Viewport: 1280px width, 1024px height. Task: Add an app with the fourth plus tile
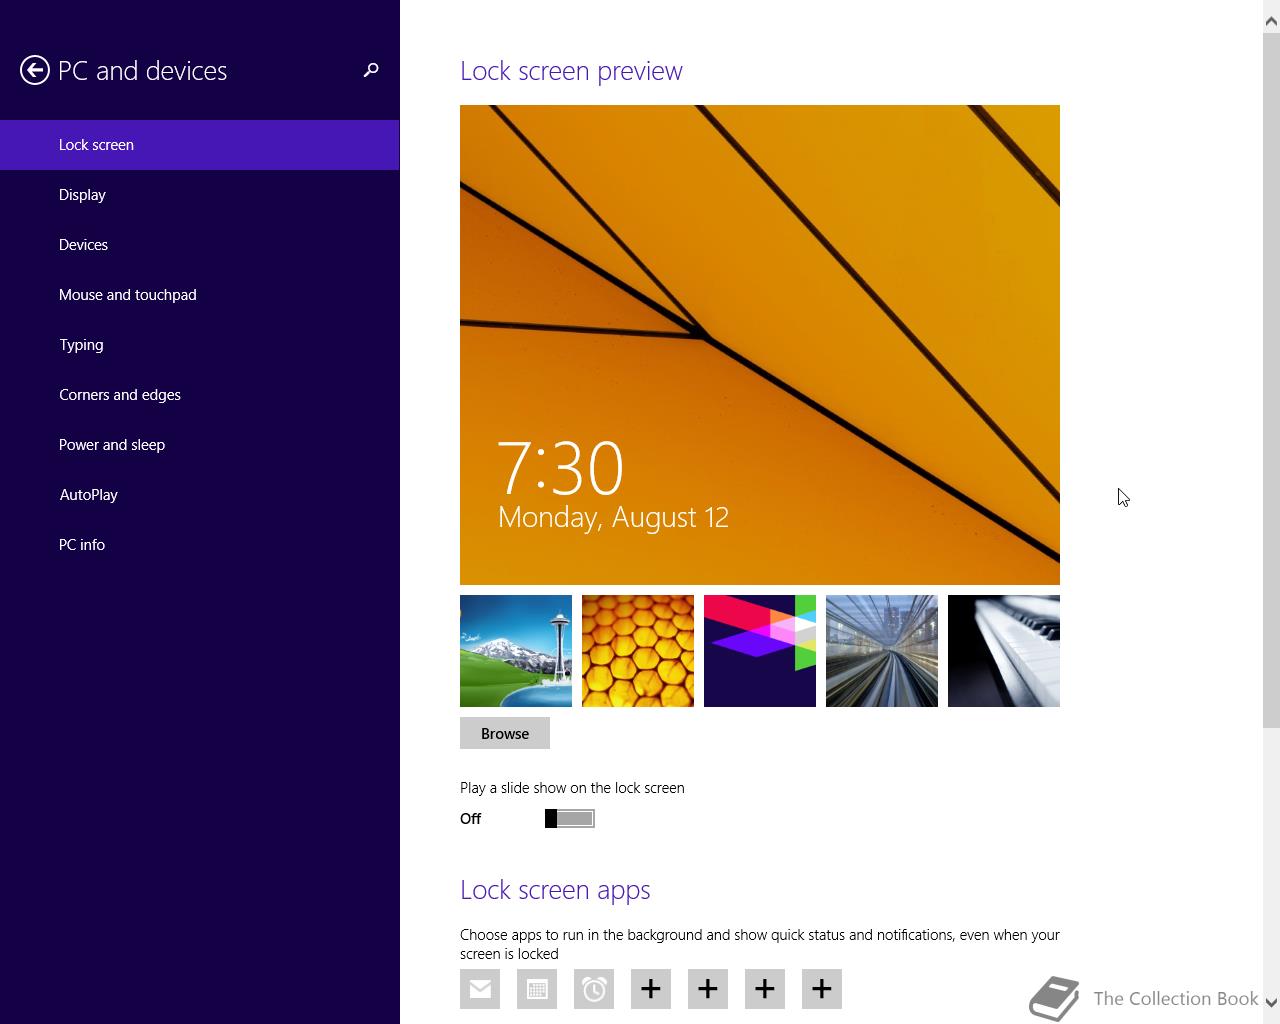[822, 989]
